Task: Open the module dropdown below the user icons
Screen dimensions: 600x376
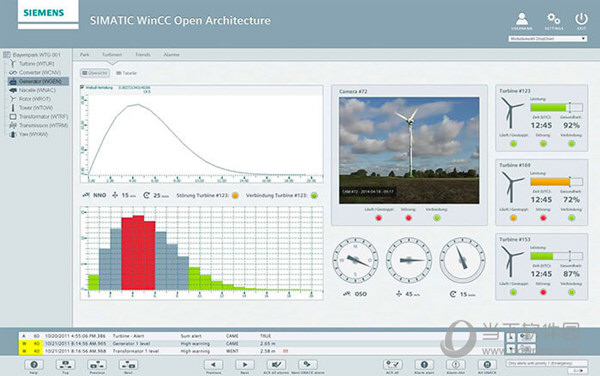Action: (548, 39)
